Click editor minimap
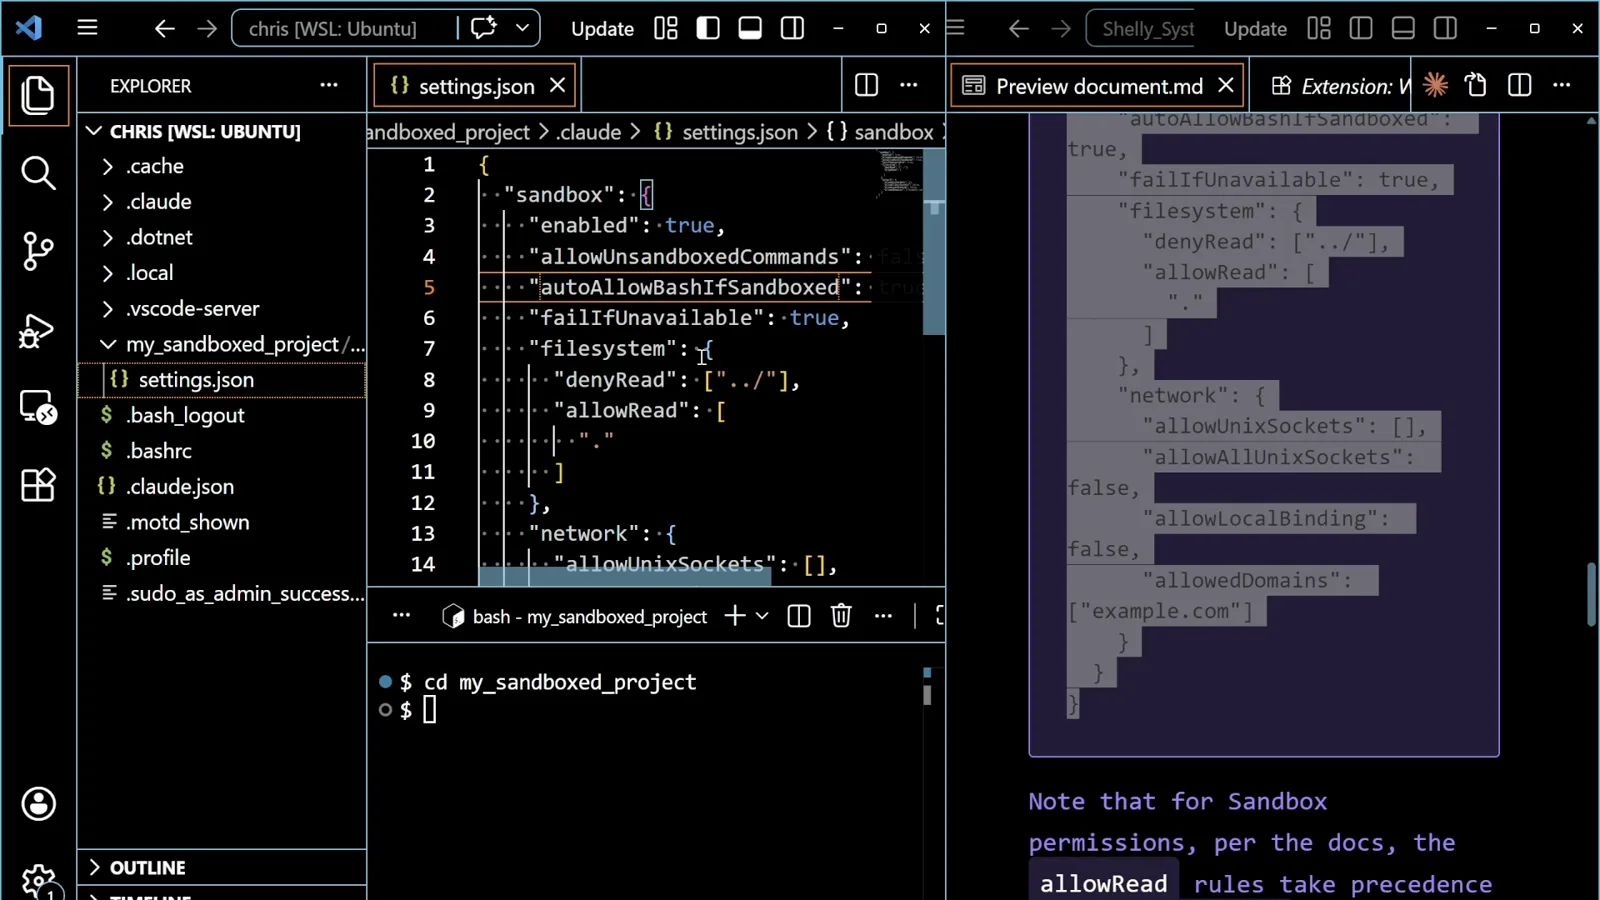Viewport: 1600px width, 900px height. pyautogui.click(x=899, y=173)
